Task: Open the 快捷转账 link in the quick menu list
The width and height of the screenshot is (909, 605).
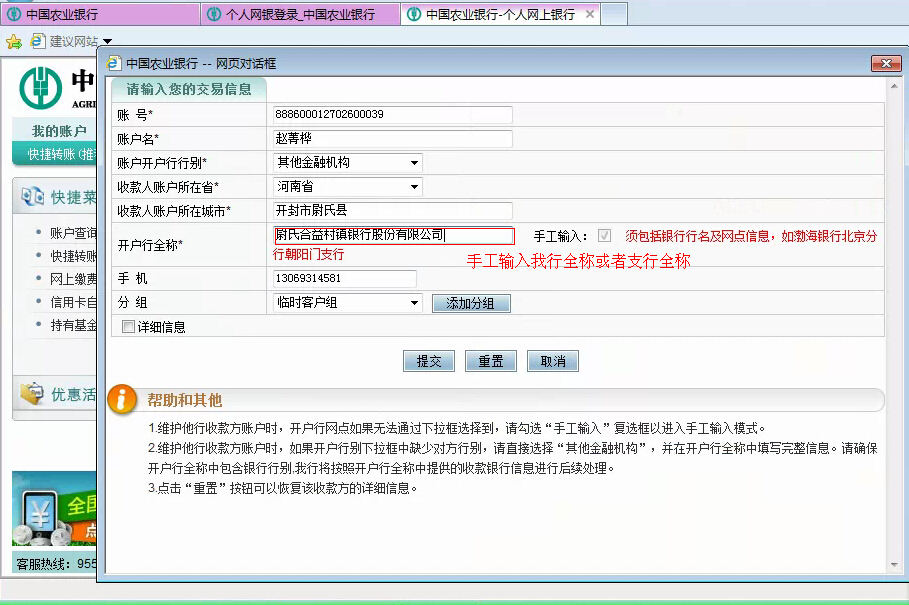Action: (x=74, y=256)
